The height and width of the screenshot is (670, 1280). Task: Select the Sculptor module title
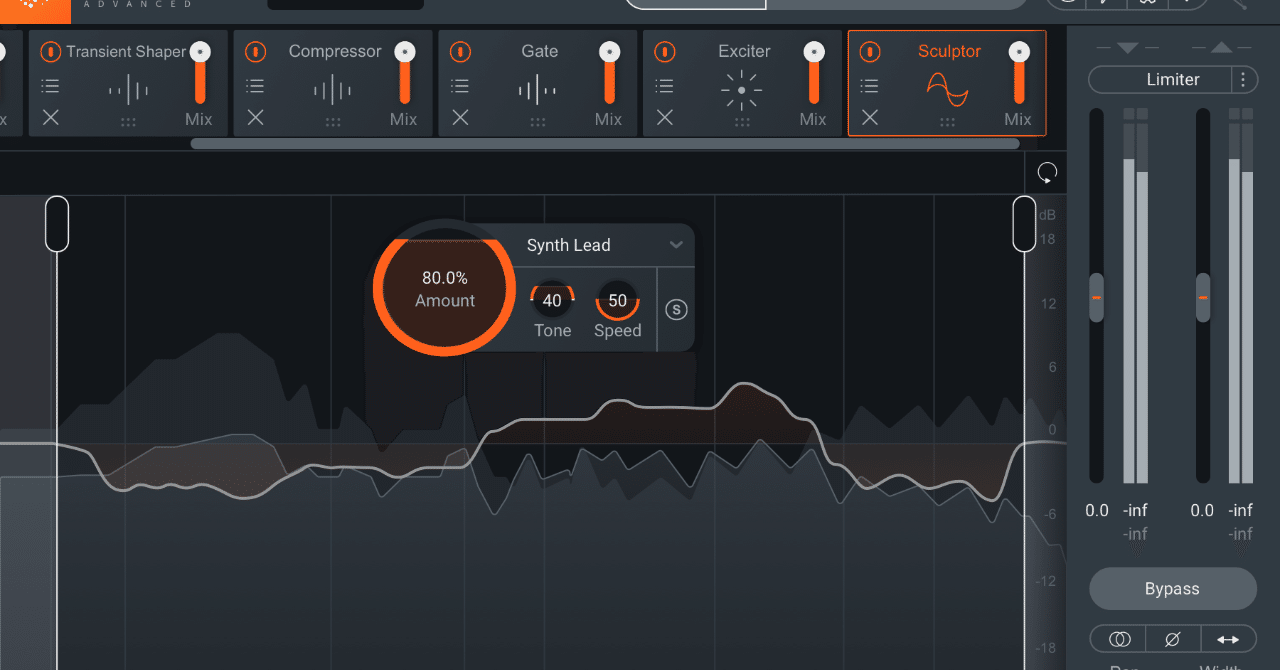click(x=949, y=51)
